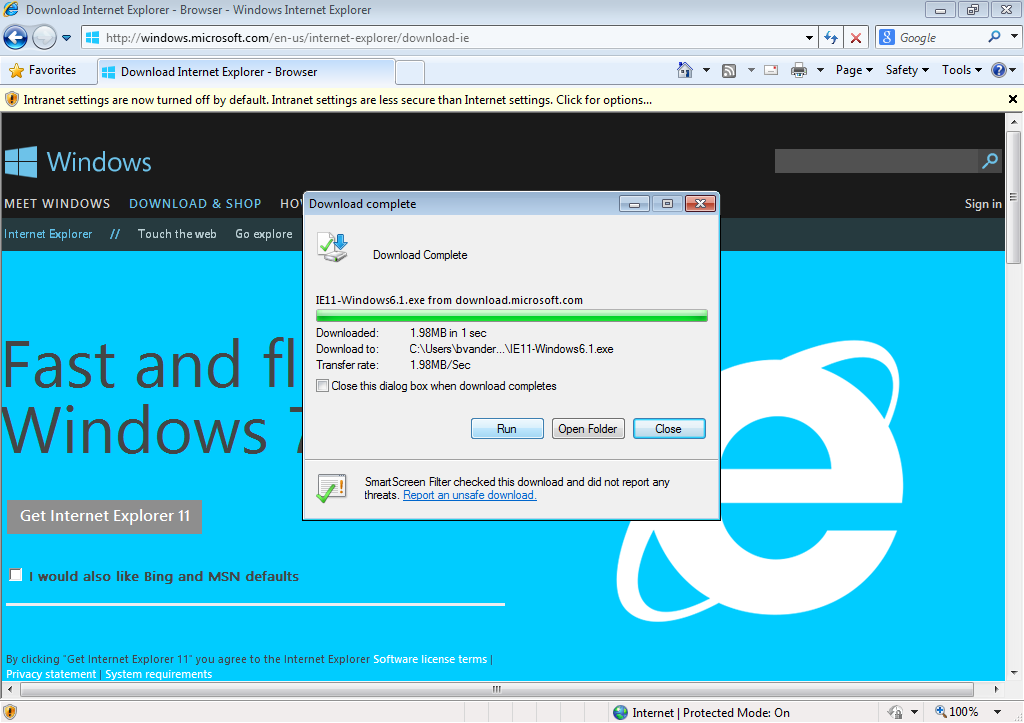Tick Close this dialog box when download completes
The height and width of the screenshot is (723, 1024).
coord(323,386)
